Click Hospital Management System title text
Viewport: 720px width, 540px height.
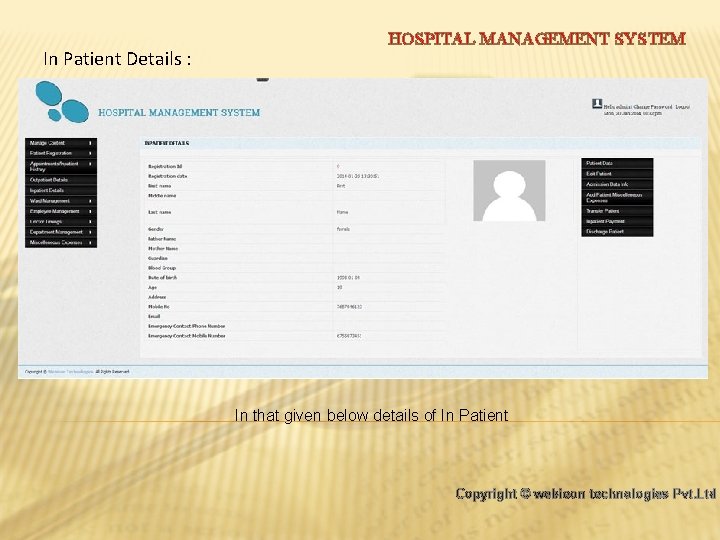coord(179,112)
